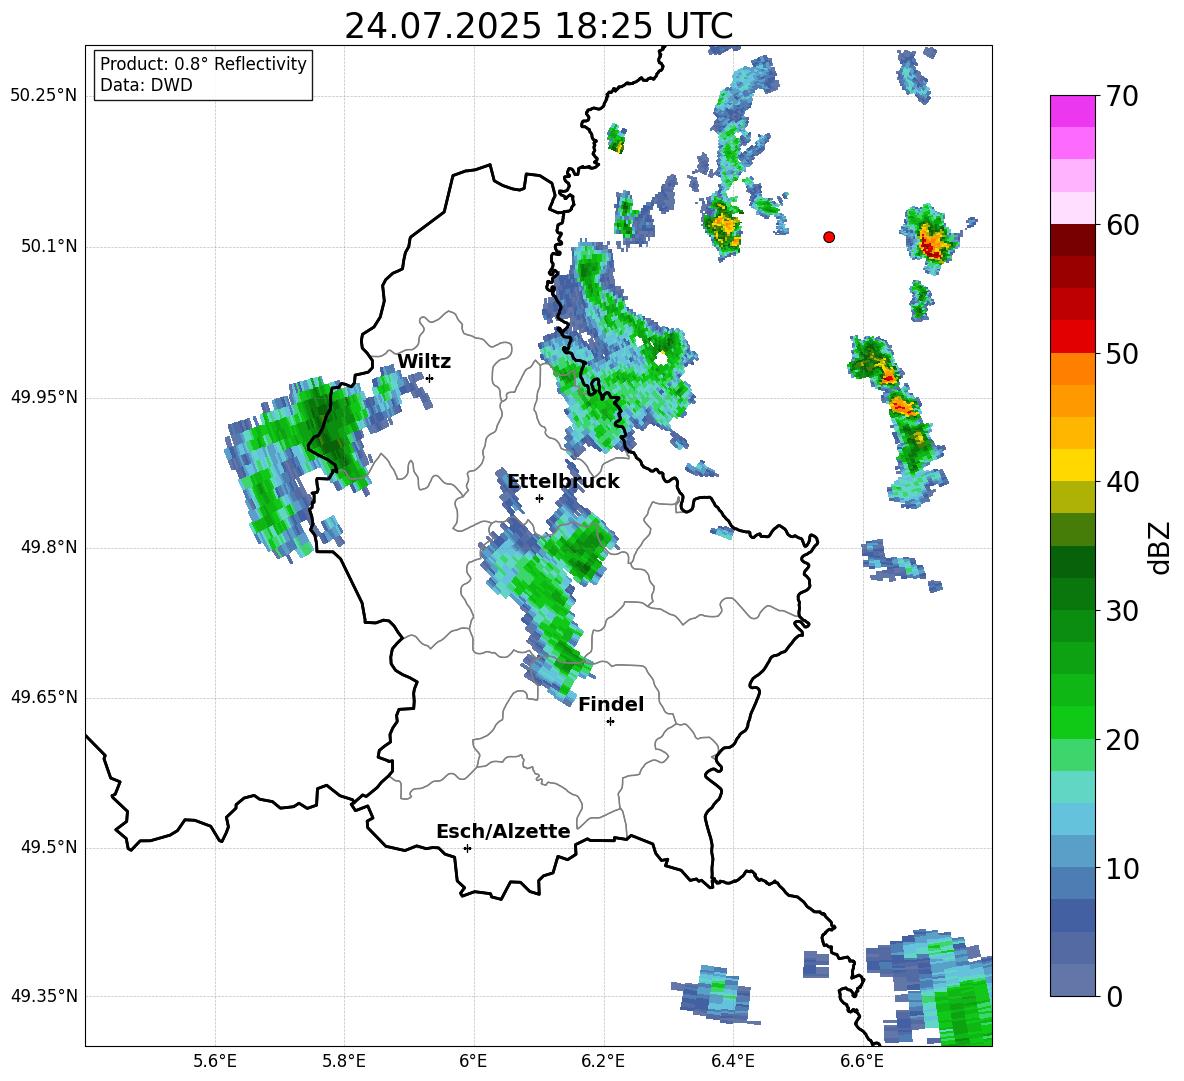Viewport: 1184px width, 1081px height.
Task: Click the red radar site dot
Action: tap(829, 237)
